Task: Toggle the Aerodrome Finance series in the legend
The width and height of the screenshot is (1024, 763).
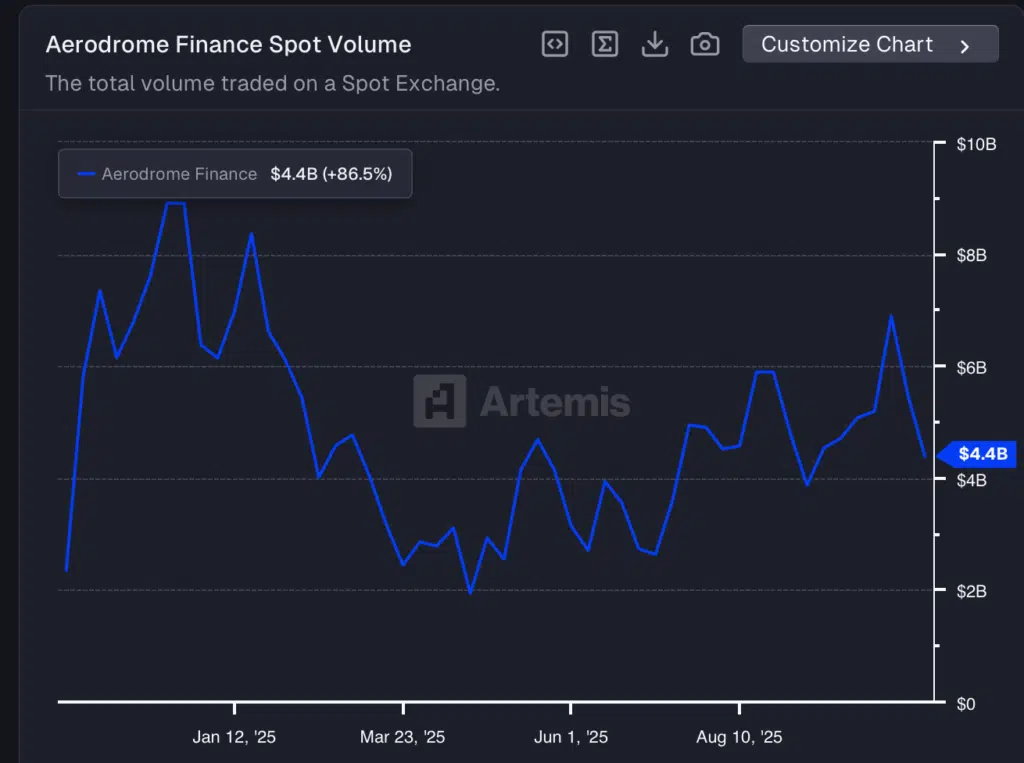Action: click(178, 173)
